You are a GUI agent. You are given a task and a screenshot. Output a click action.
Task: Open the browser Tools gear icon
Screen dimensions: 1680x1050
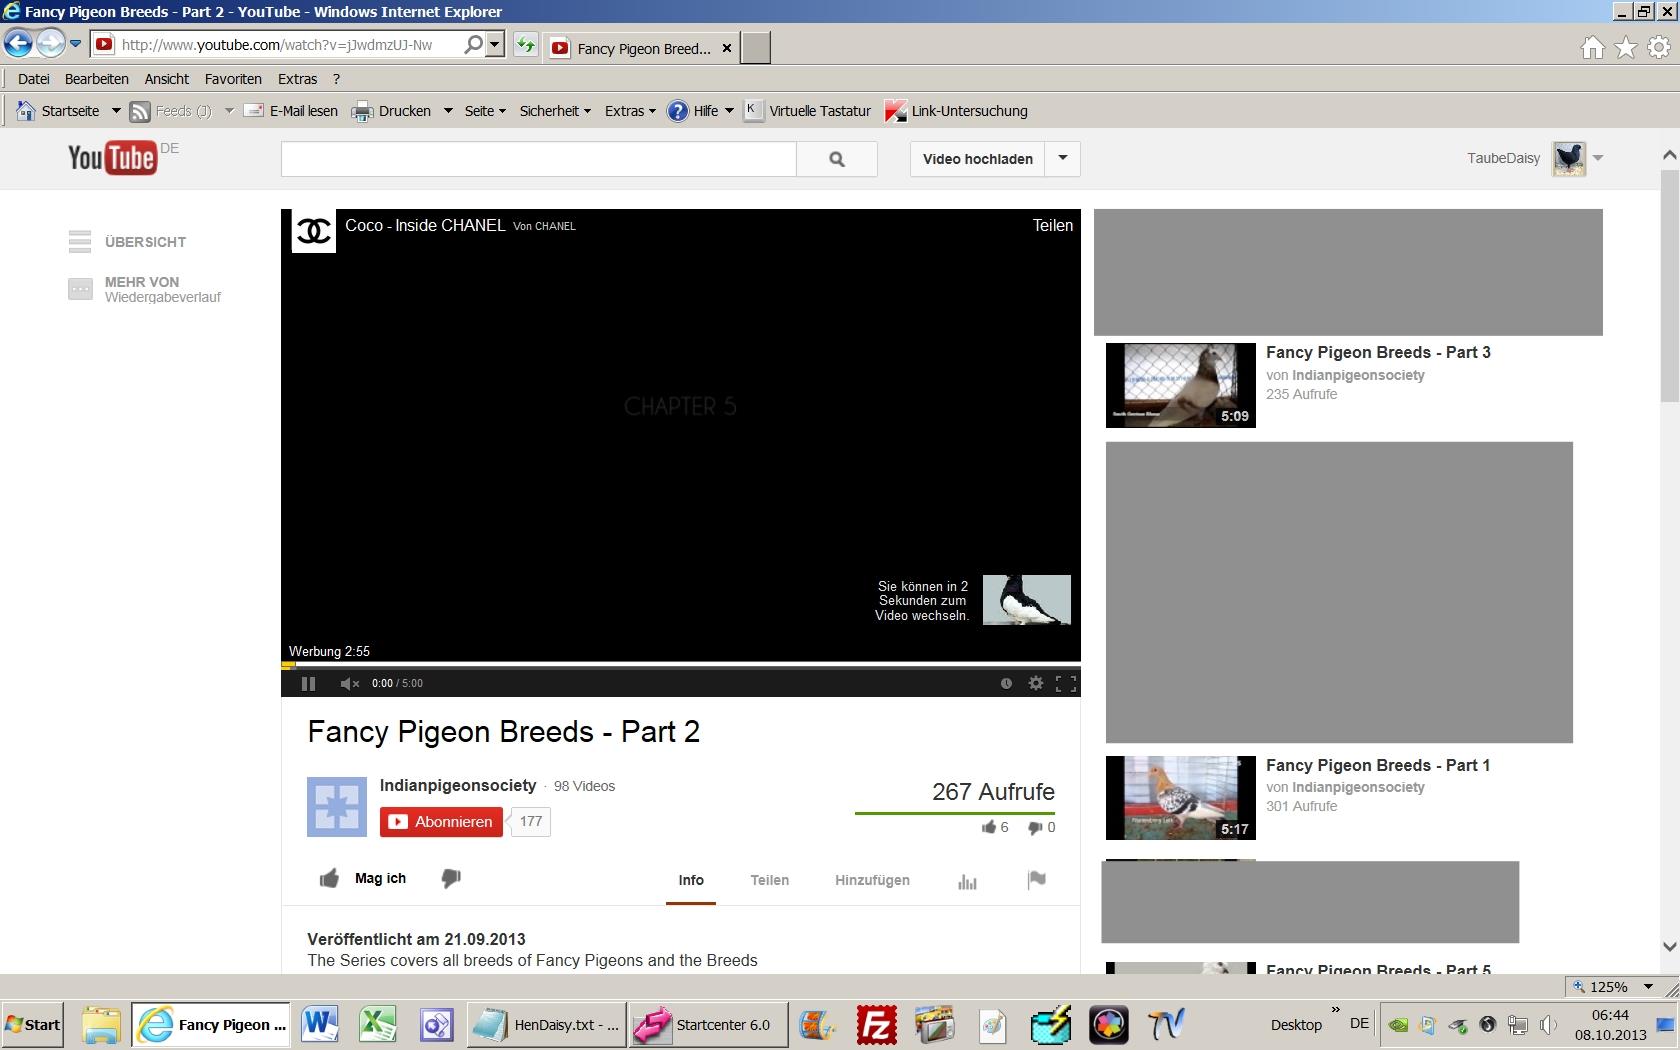tap(1658, 47)
